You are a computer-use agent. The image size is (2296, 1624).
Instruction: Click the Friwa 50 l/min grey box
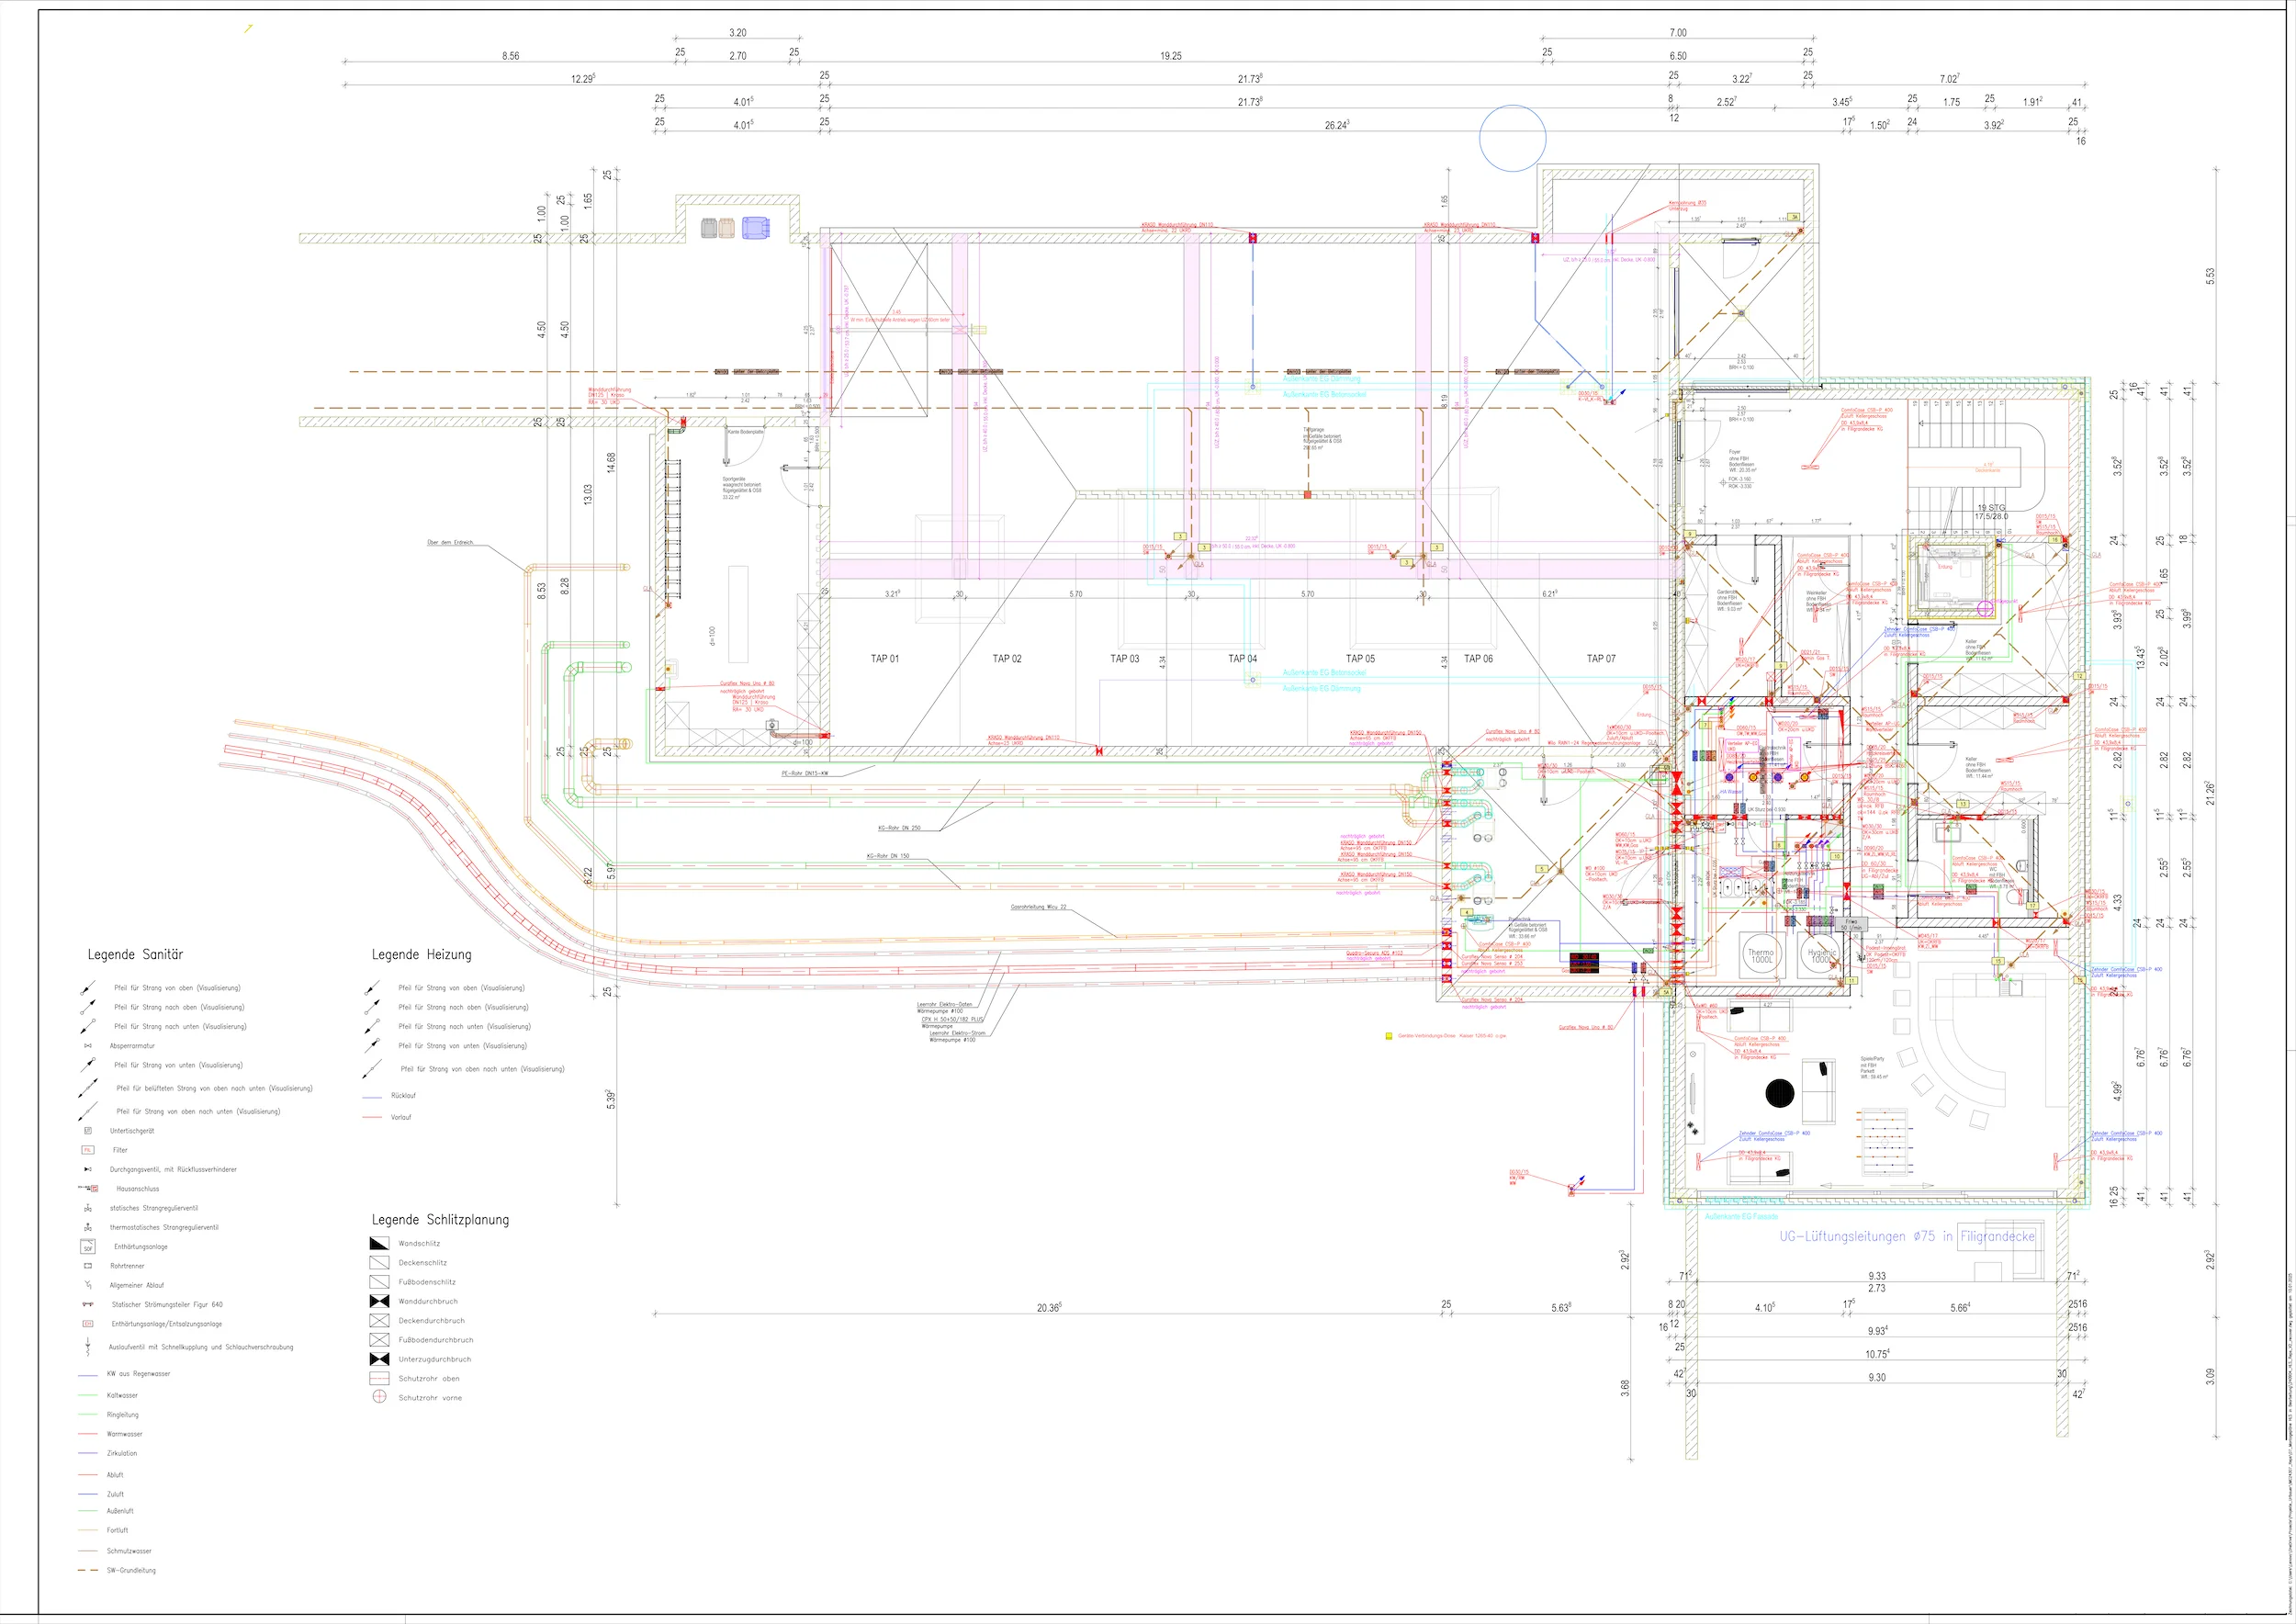[x=1851, y=924]
